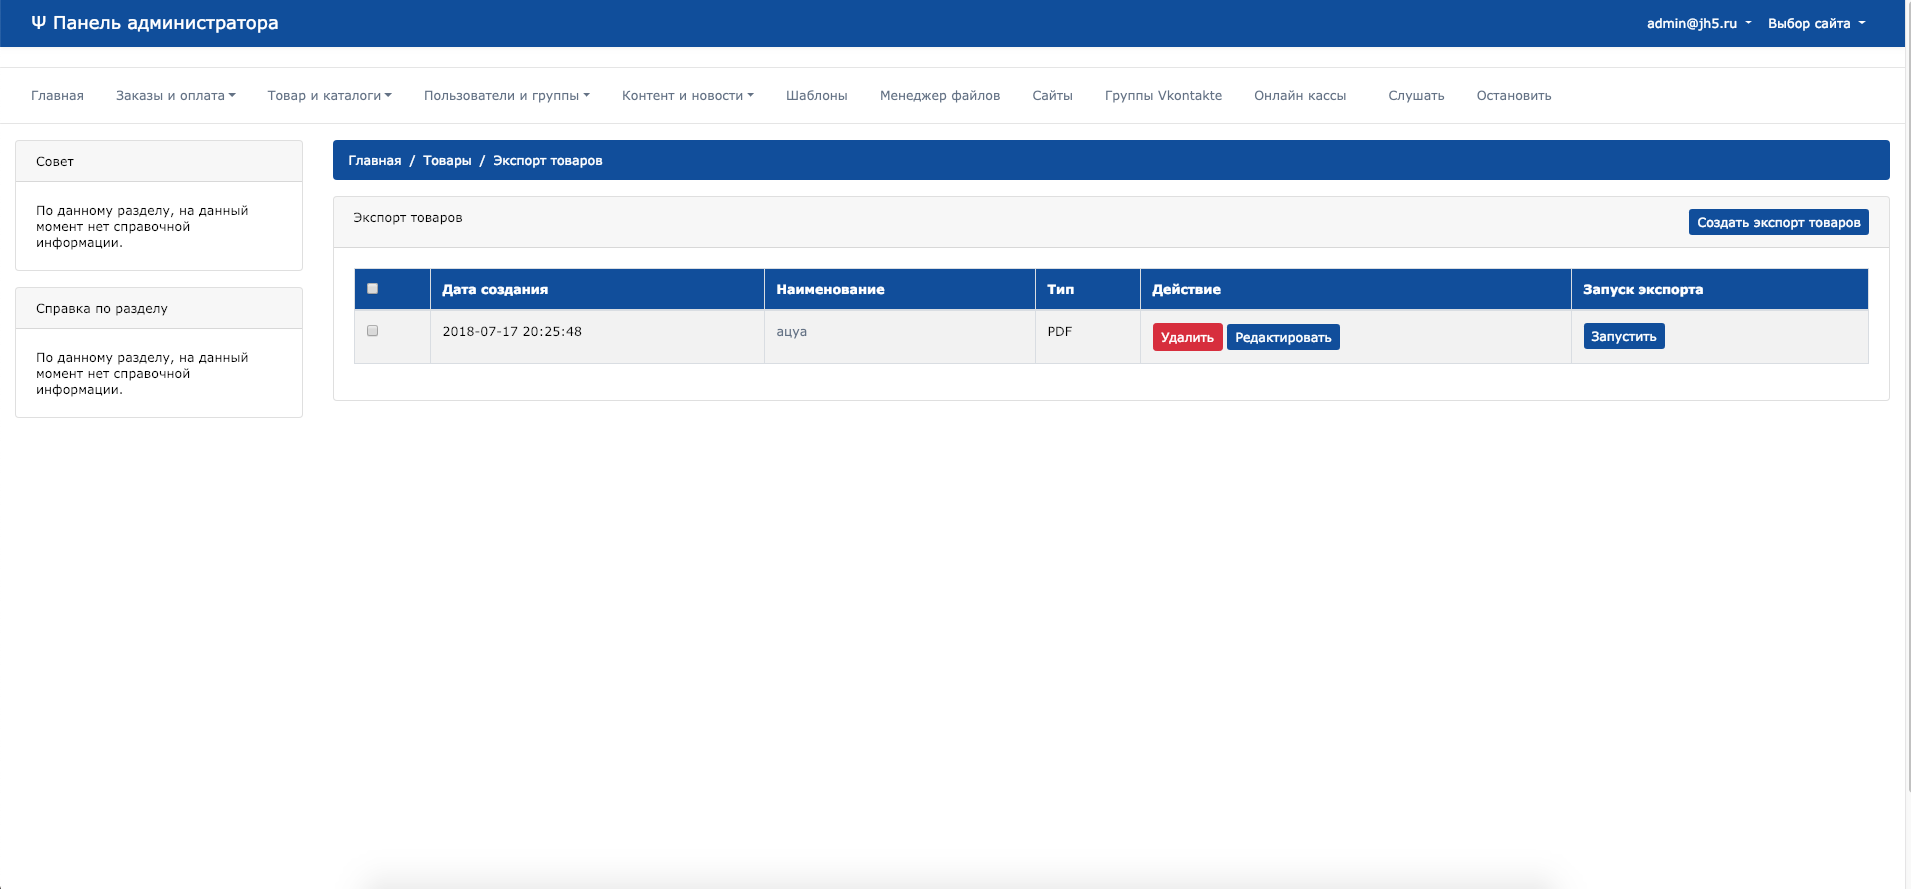Viewport: 1911px width, 889px height.
Task: Expand the Заказы и оплата menu
Action: 176,96
